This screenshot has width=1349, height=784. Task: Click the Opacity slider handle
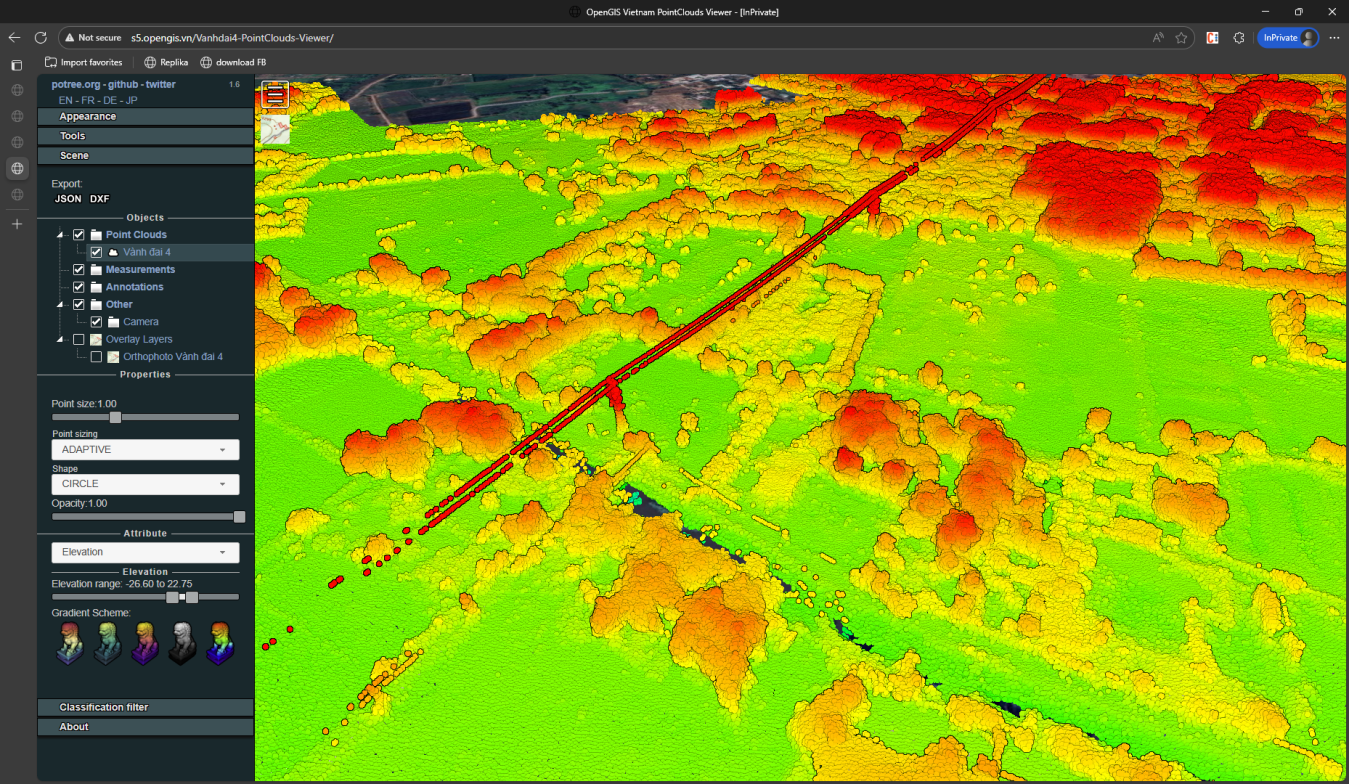pyautogui.click(x=239, y=517)
